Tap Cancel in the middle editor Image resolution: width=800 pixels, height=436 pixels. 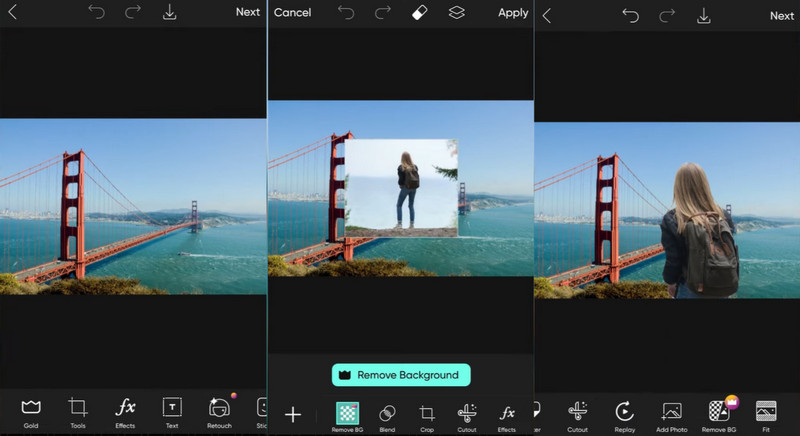[x=292, y=13]
